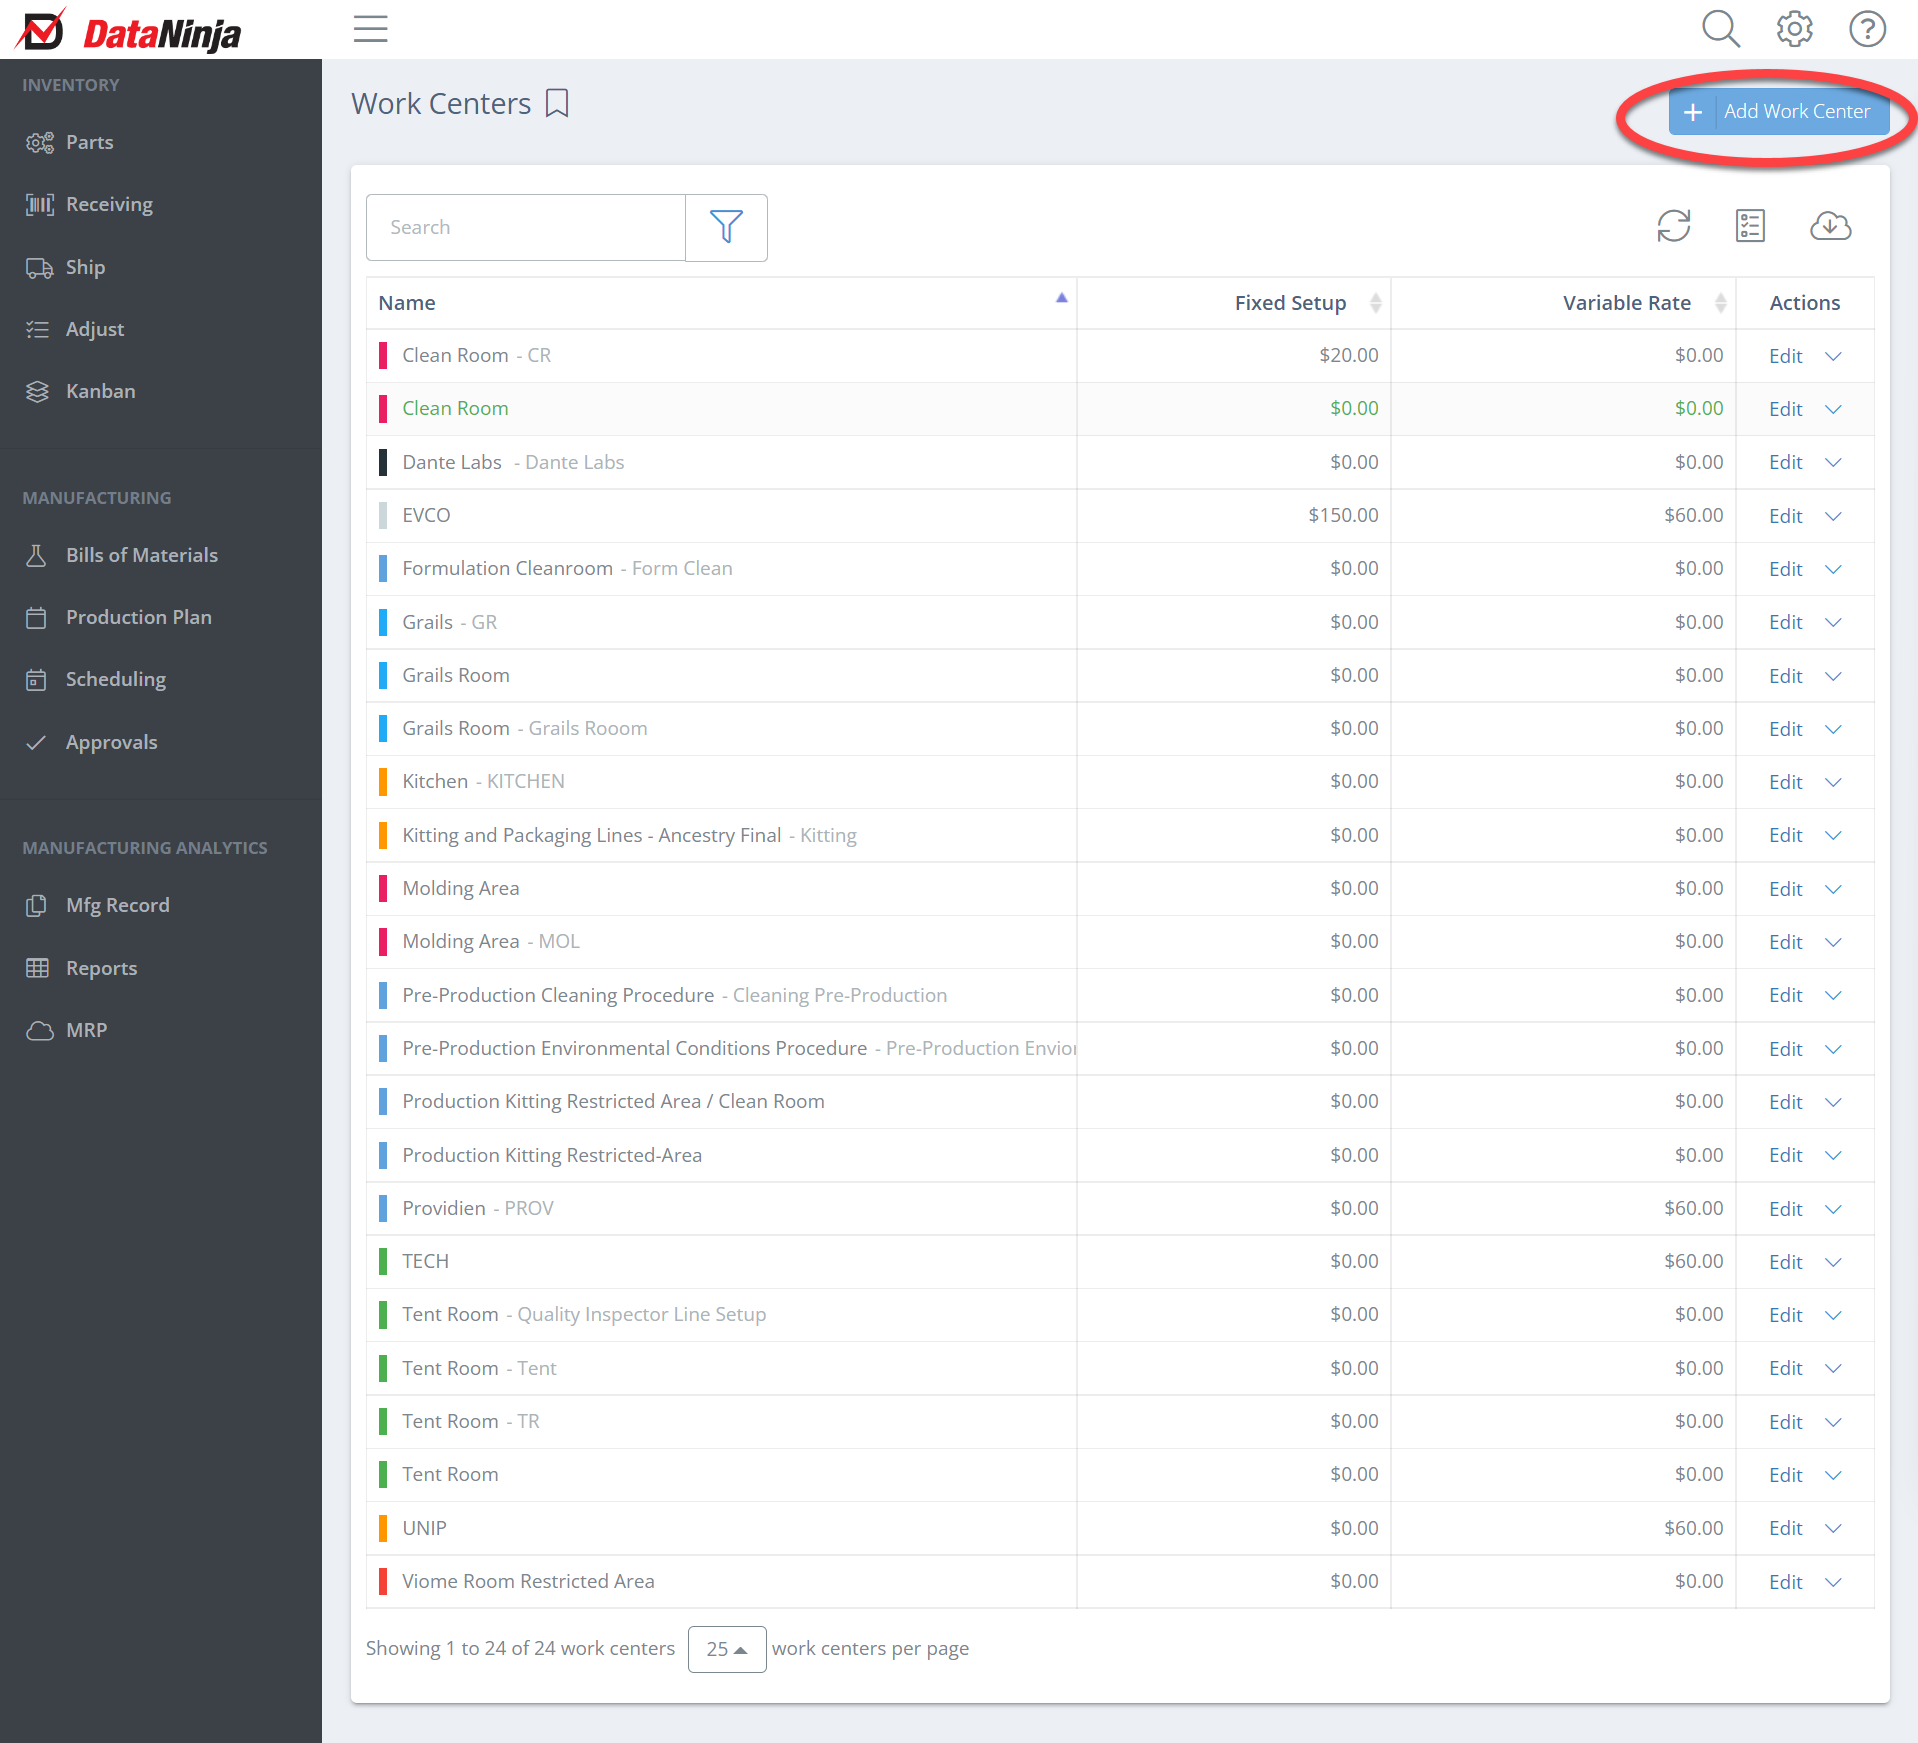This screenshot has width=1918, height=1743.
Task: Navigate to Kanban
Action: 100,391
